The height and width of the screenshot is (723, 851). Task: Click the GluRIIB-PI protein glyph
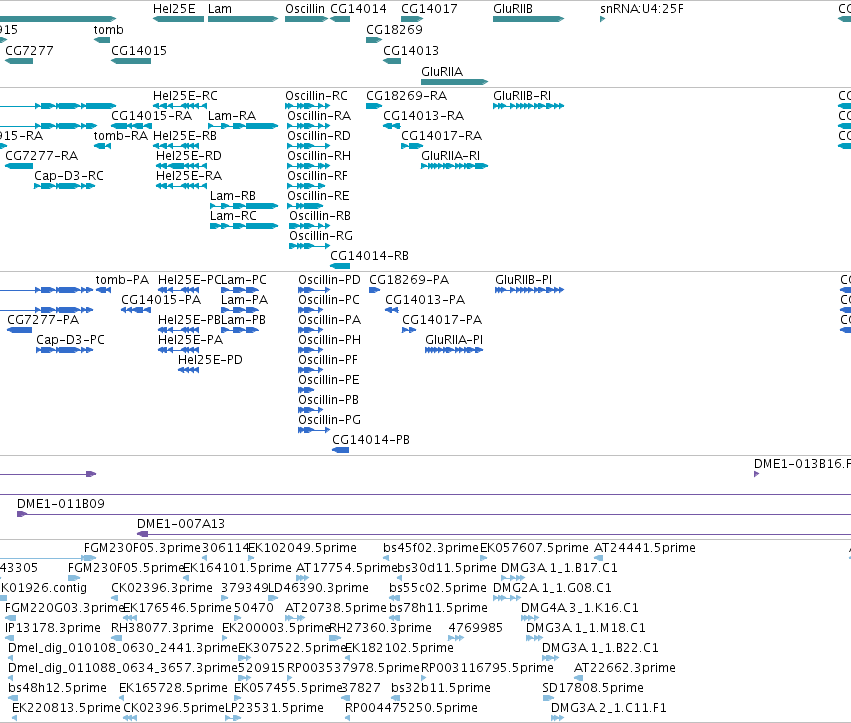(x=529, y=290)
